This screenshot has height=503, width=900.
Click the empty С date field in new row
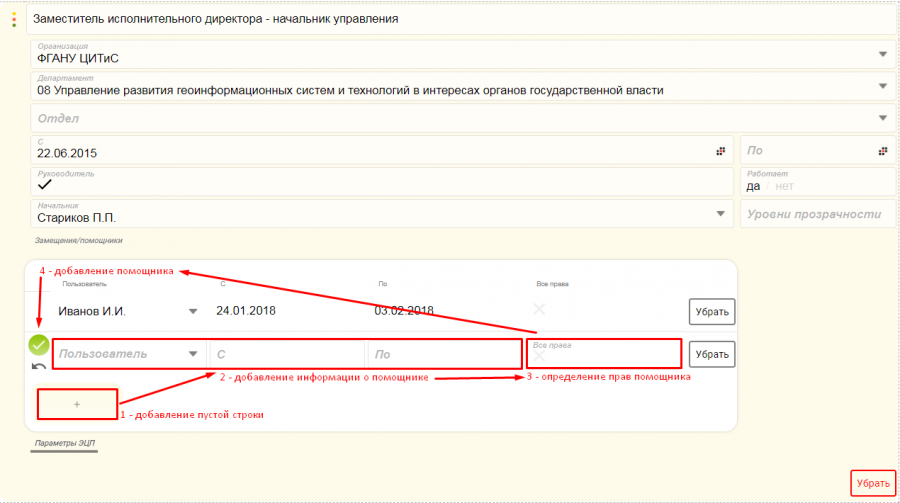coord(286,354)
